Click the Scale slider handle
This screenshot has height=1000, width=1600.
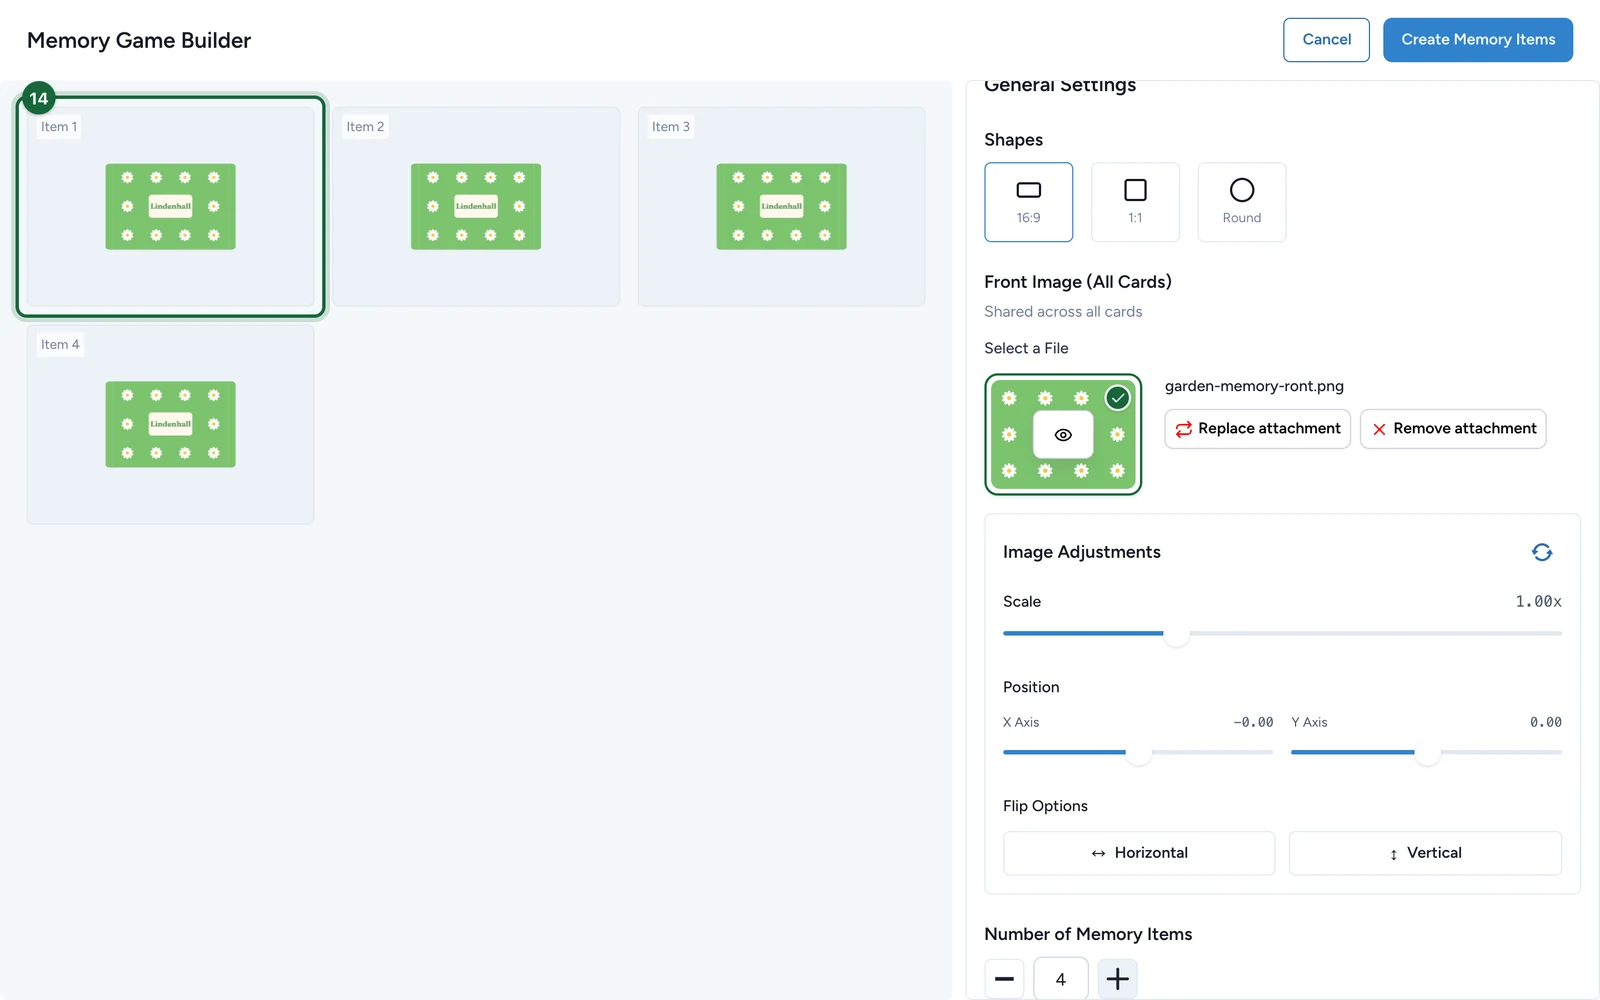coord(1176,633)
